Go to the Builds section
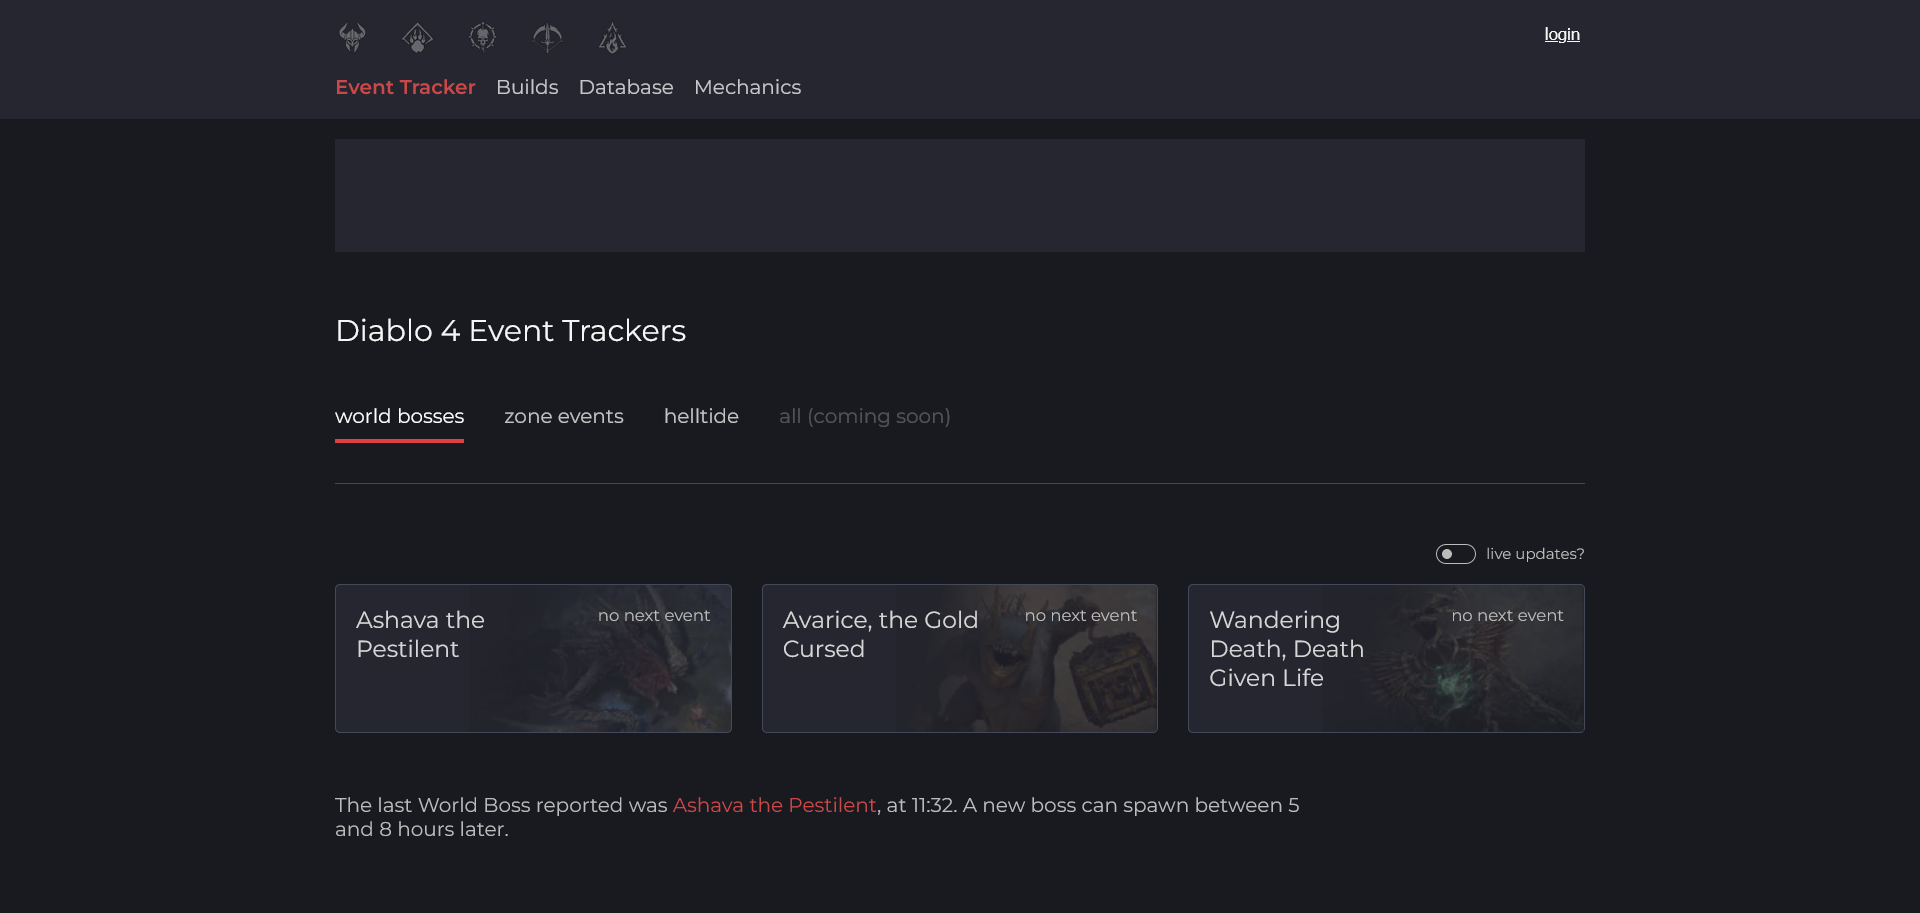 coord(527,87)
